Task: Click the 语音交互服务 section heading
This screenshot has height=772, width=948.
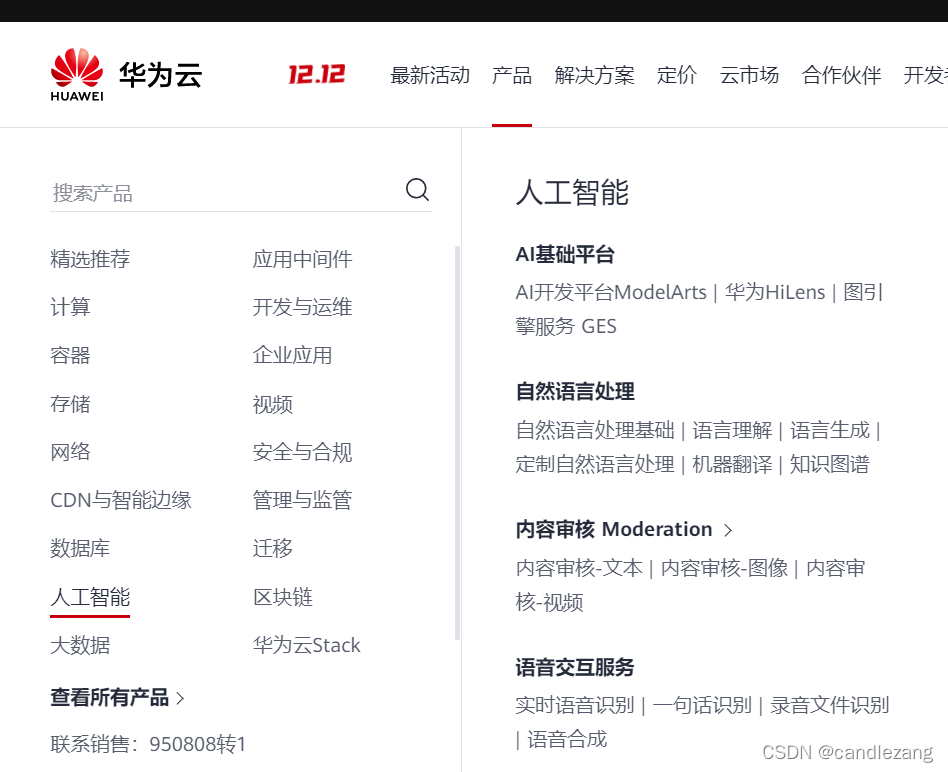Action: pyautogui.click(x=575, y=667)
